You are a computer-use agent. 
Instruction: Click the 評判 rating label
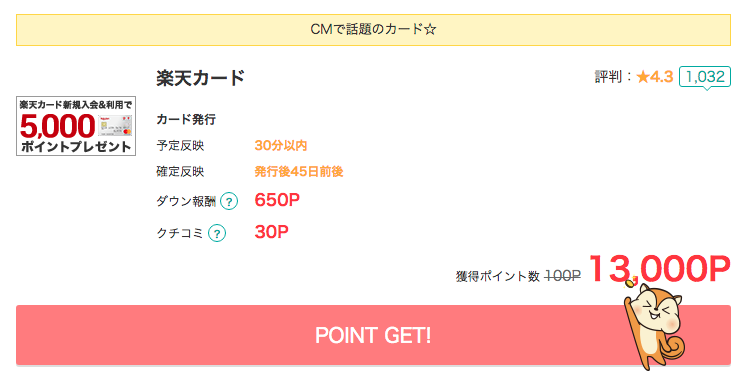(x=609, y=77)
